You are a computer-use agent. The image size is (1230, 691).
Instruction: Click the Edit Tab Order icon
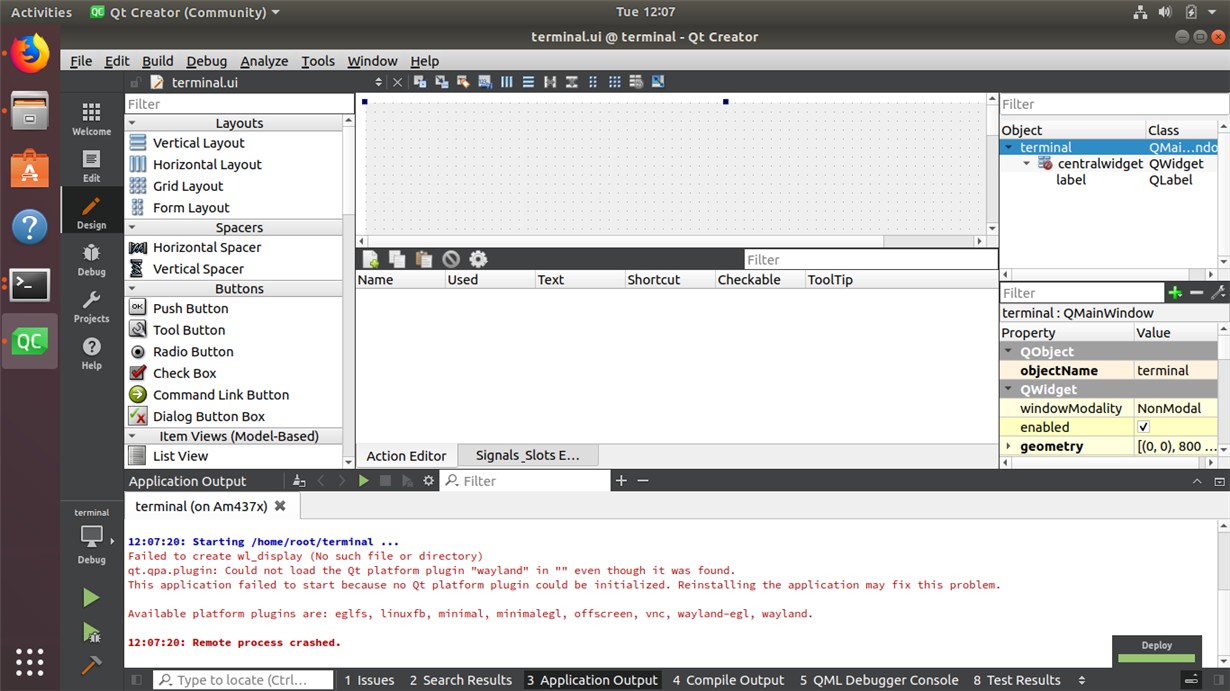pos(485,82)
